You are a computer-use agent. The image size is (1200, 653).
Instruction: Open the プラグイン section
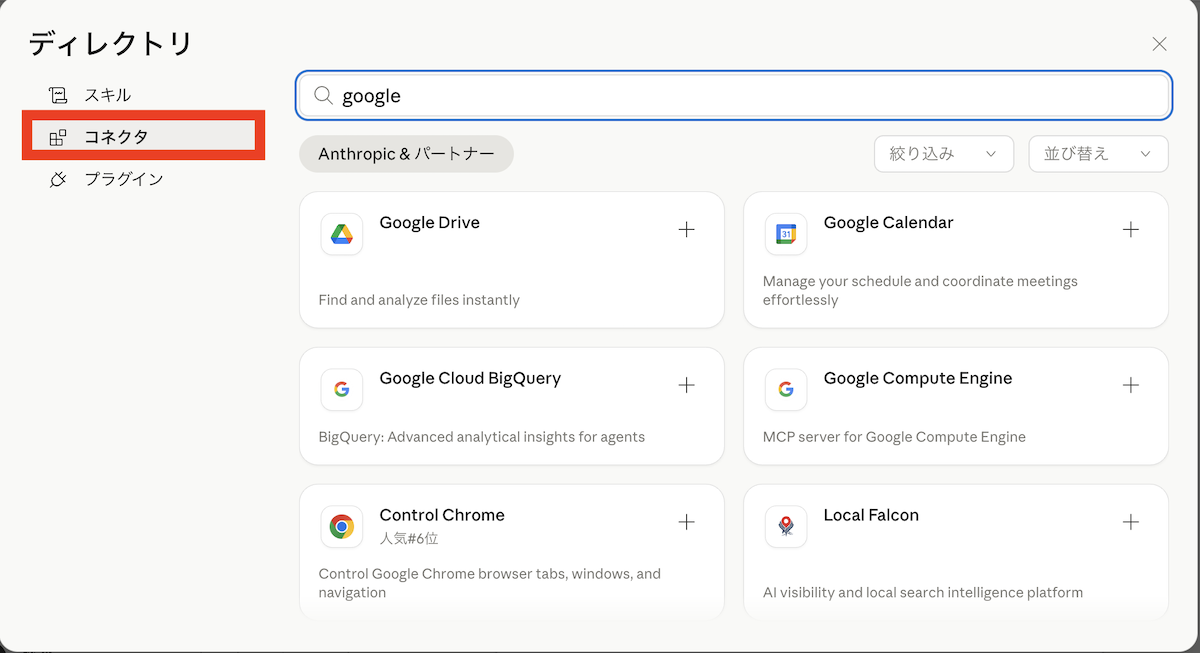pos(123,179)
